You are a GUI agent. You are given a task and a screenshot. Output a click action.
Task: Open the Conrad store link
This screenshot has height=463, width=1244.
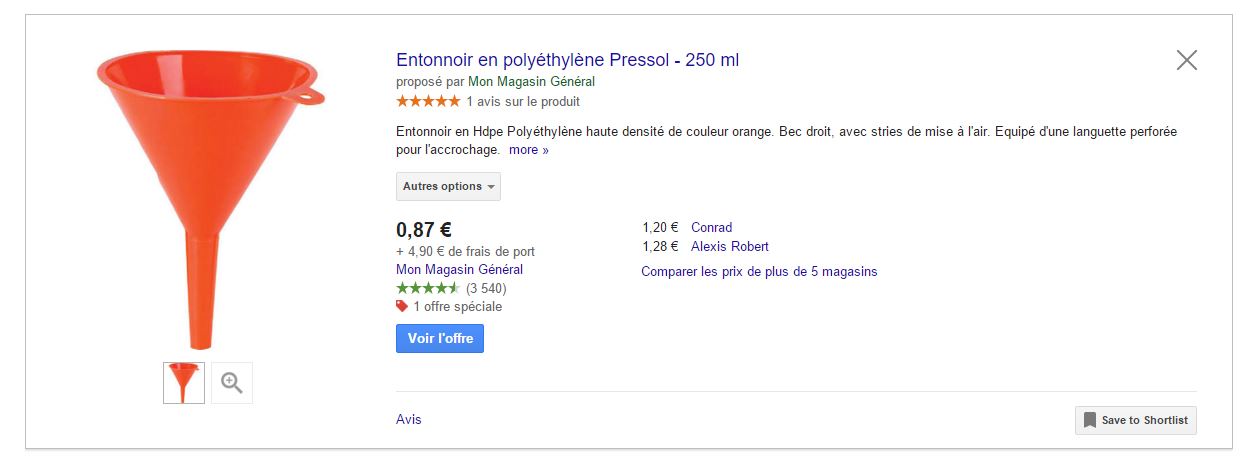click(x=711, y=227)
